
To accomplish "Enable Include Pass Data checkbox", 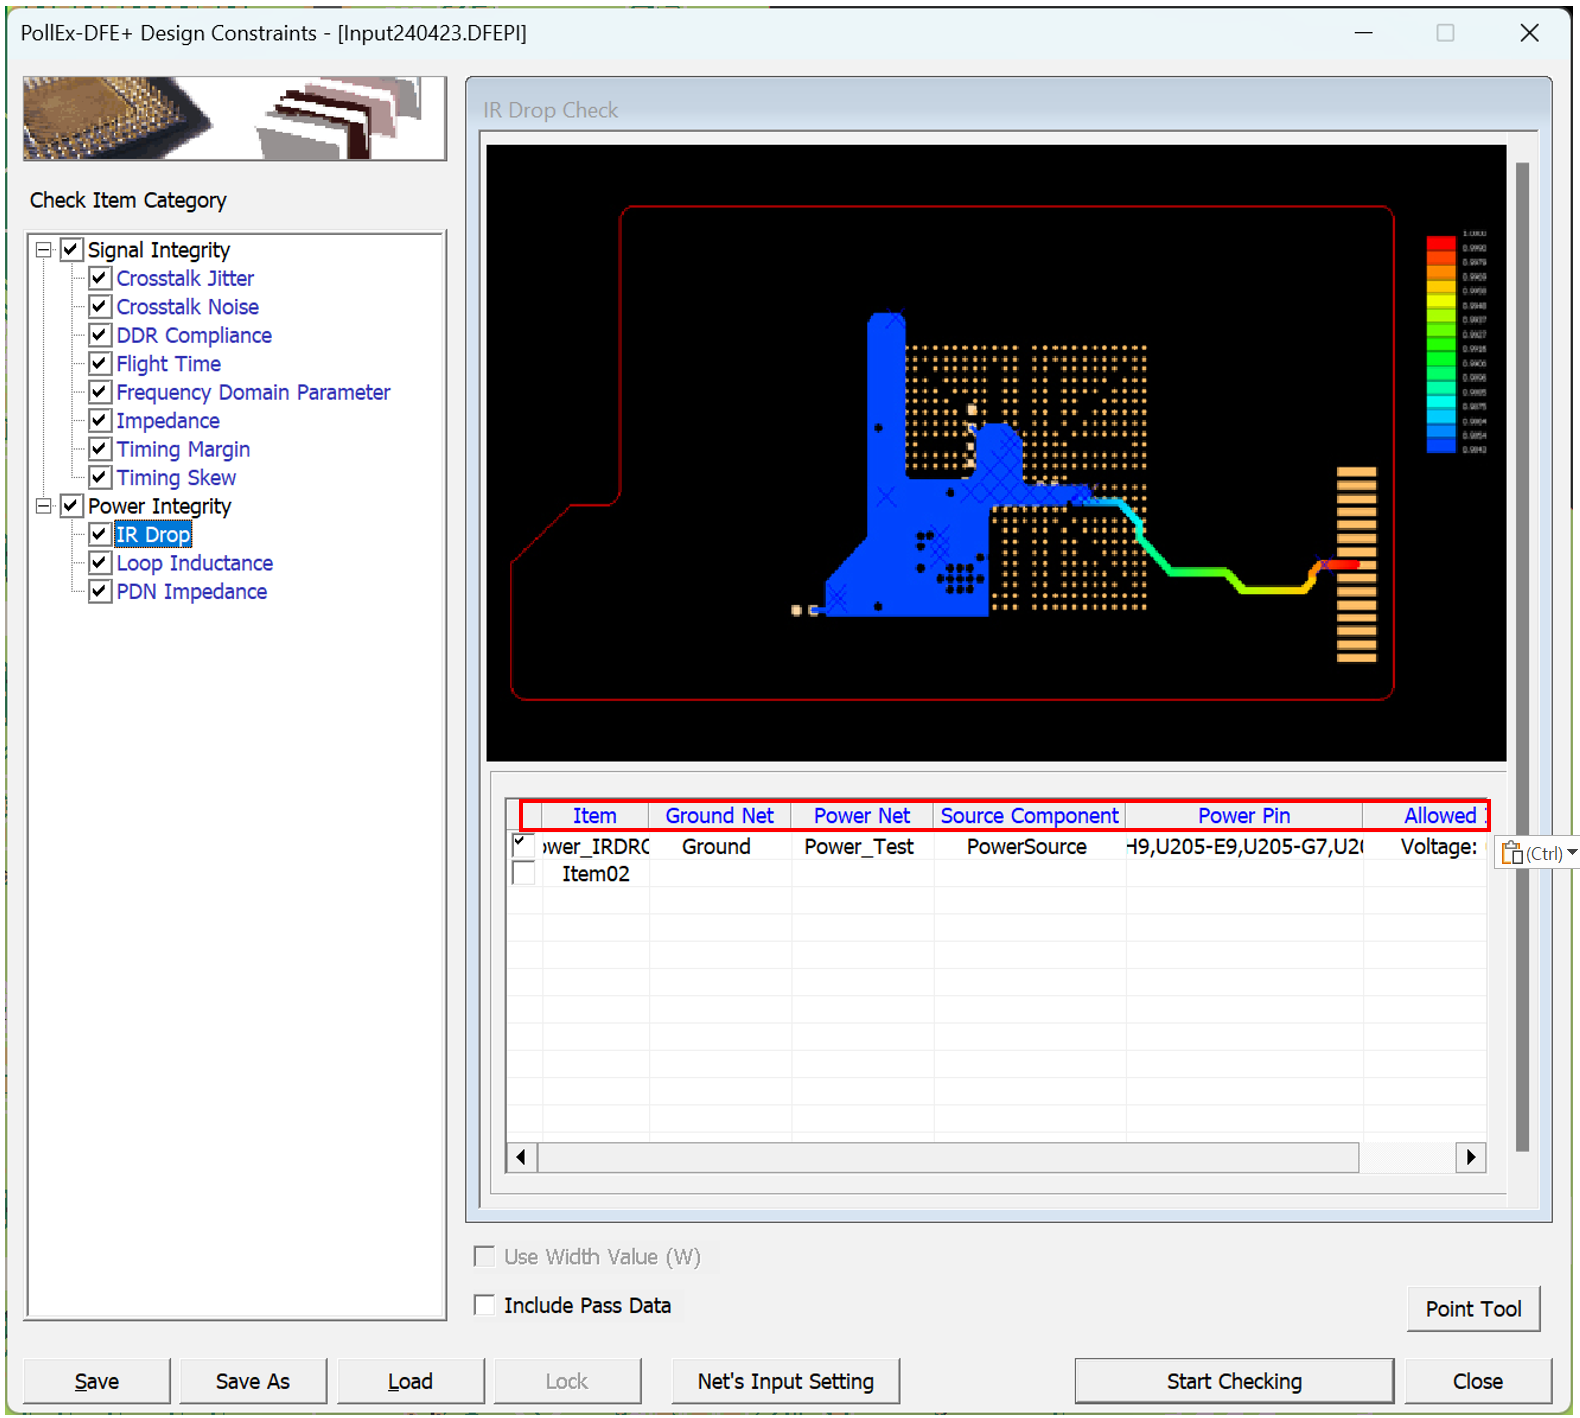I will [x=485, y=1305].
